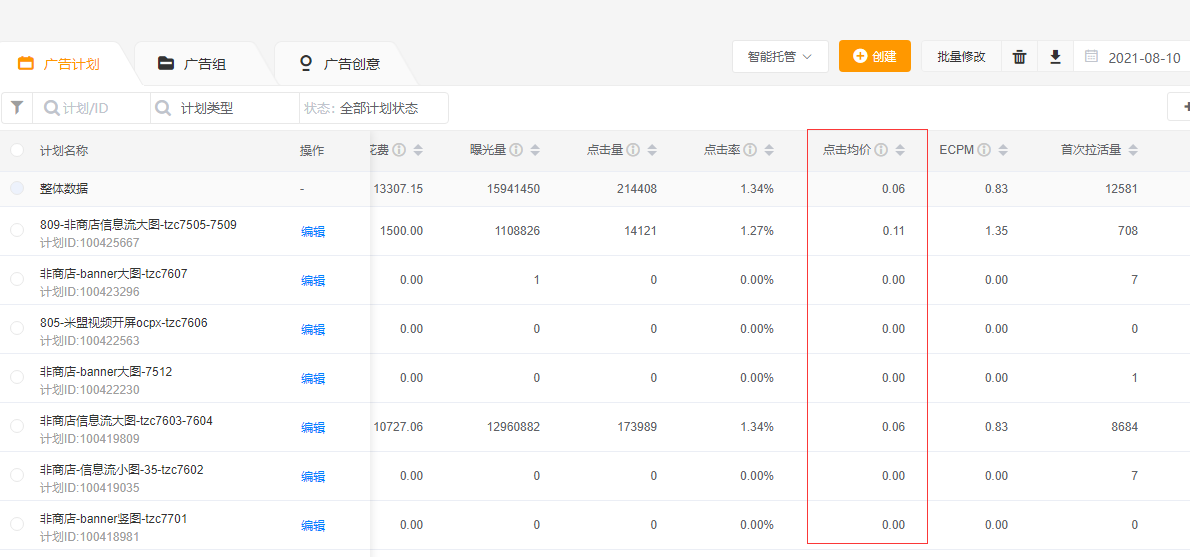The width and height of the screenshot is (1190, 557).
Task: Click the download export icon
Action: click(1055, 57)
